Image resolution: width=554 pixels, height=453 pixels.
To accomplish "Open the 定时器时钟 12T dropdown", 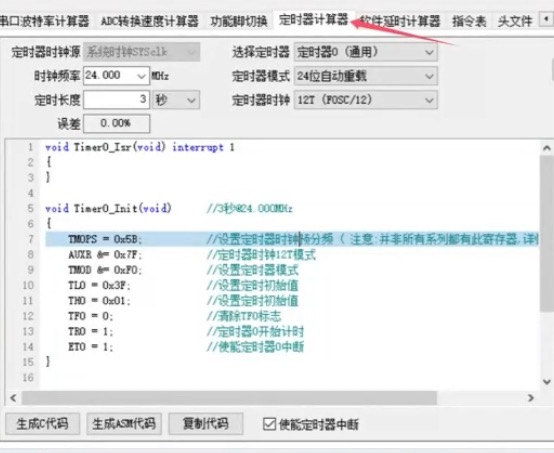I will pos(366,100).
